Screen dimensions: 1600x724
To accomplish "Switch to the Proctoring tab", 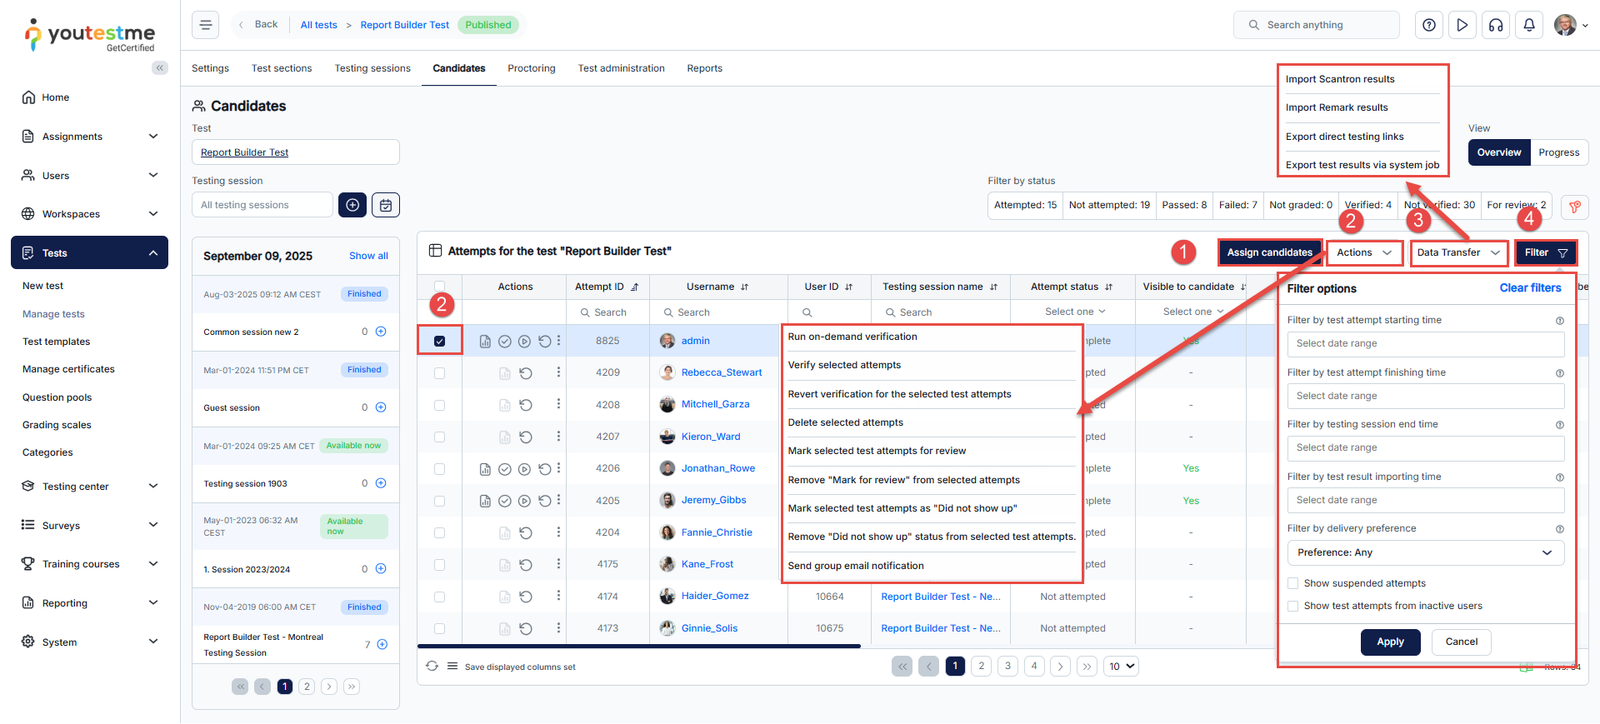I will pyautogui.click(x=531, y=69).
